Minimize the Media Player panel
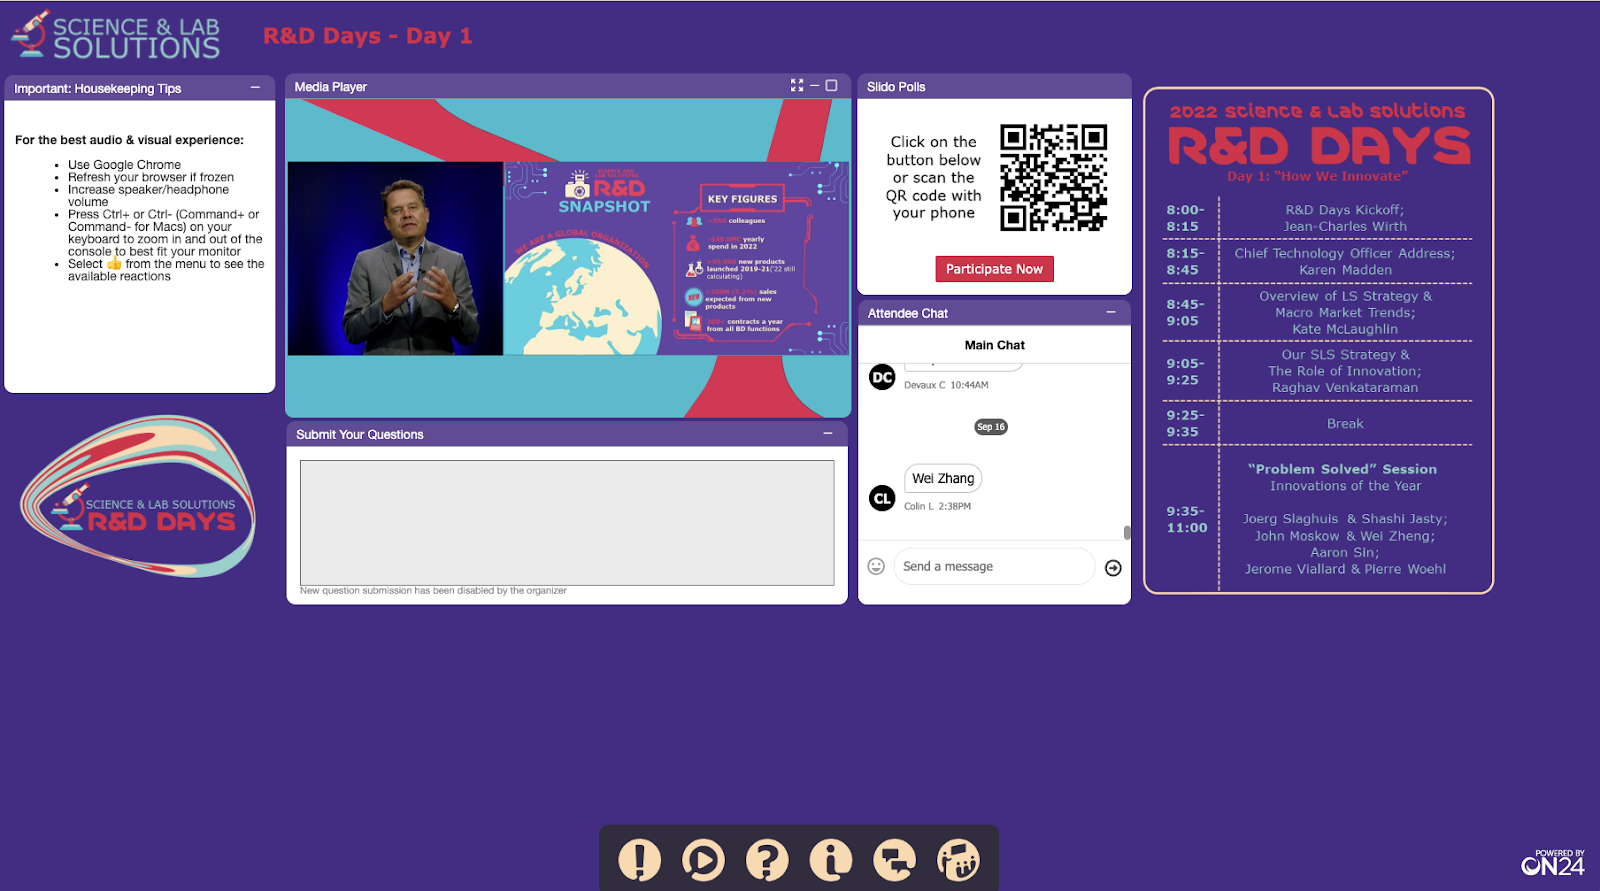This screenshot has height=891, width=1600. tap(815, 86)
